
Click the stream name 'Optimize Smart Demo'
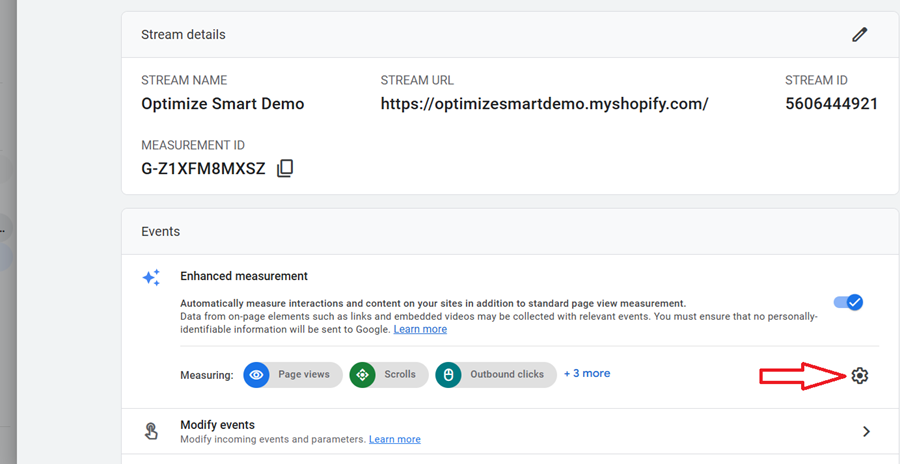pos(222,104)
